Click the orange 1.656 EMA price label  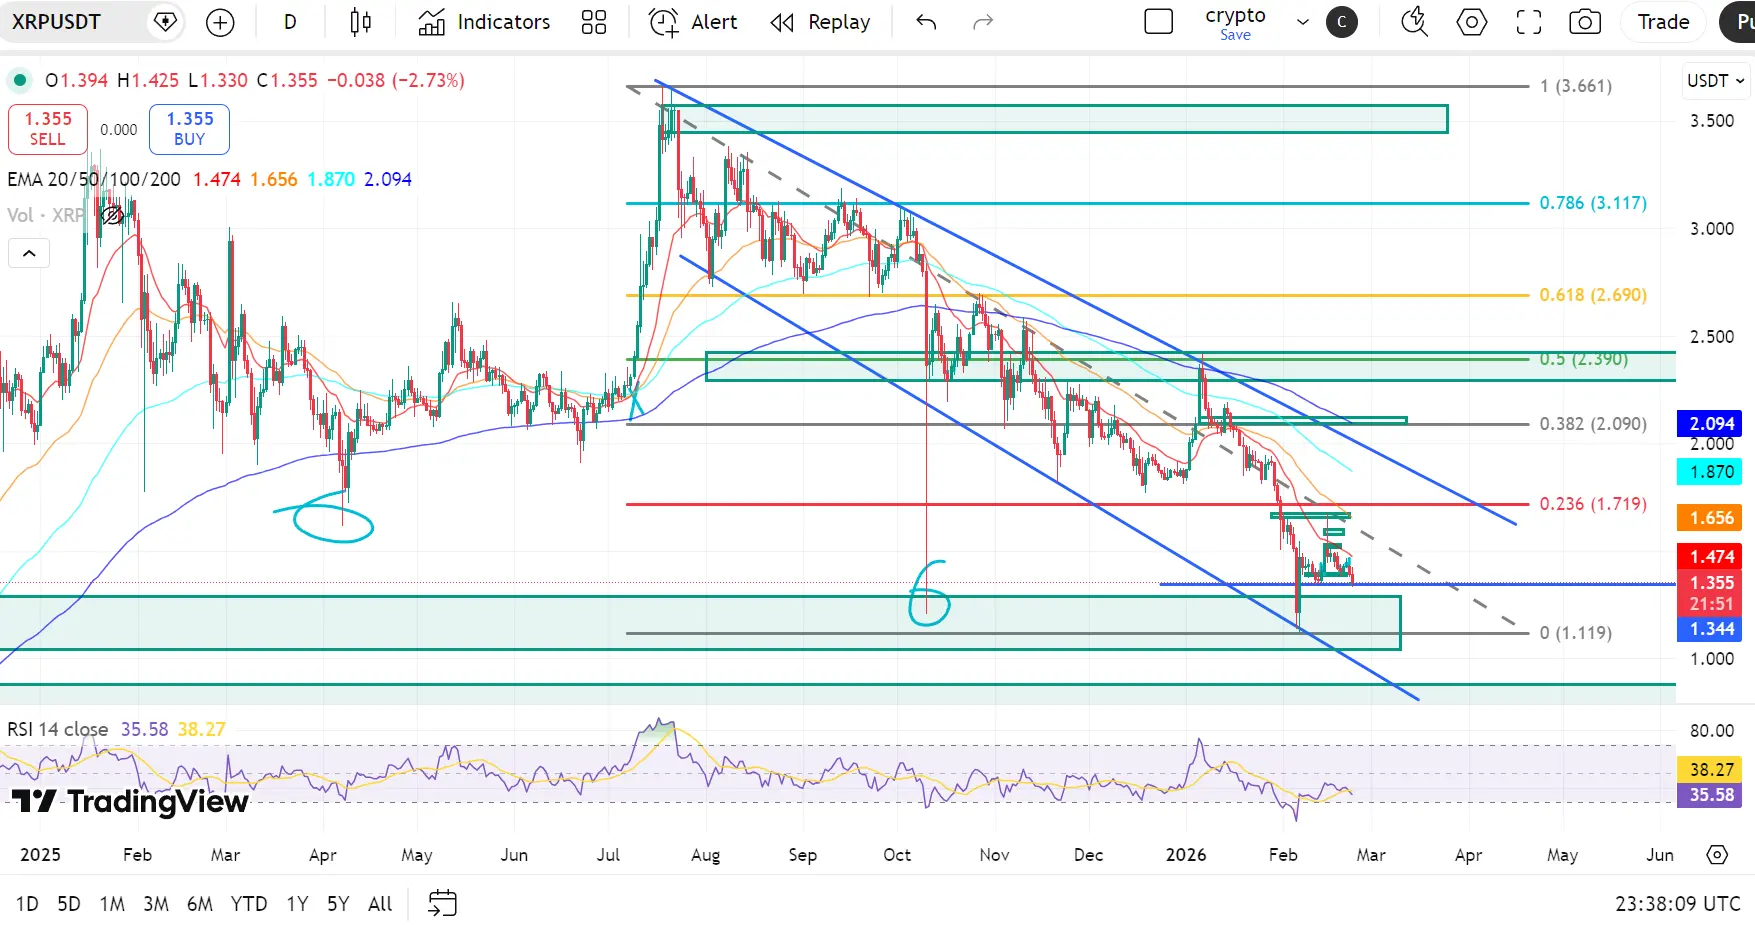pyautogui.click(x=1711, y=518)
